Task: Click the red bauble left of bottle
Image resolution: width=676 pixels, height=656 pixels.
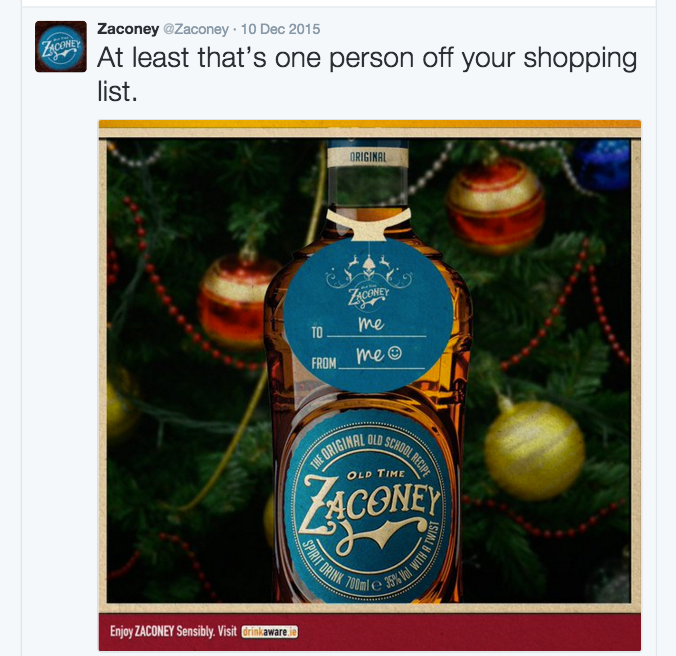Action: tap(235, 301)
